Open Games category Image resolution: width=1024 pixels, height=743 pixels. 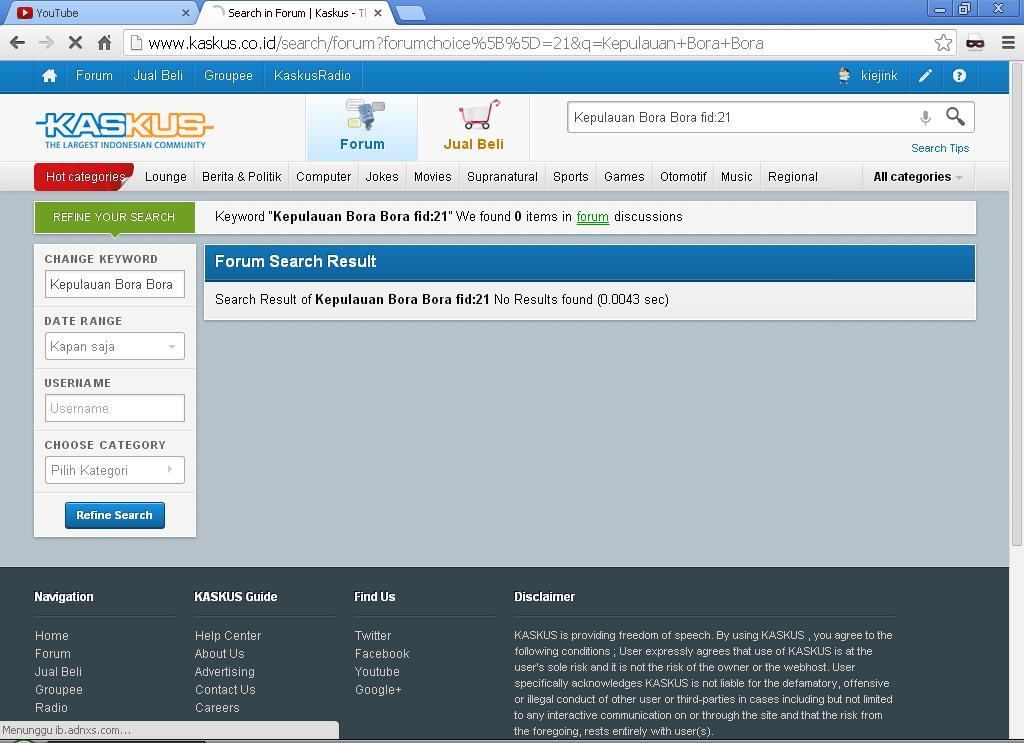pos(624,177)
